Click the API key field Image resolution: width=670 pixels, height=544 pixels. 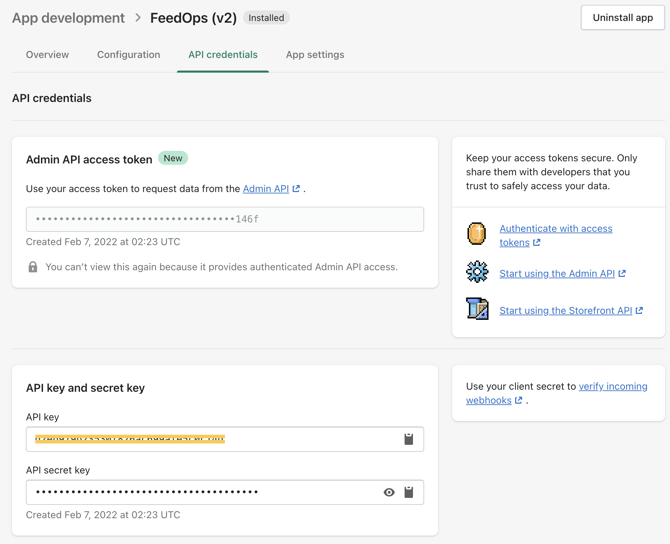coord(225,439)
